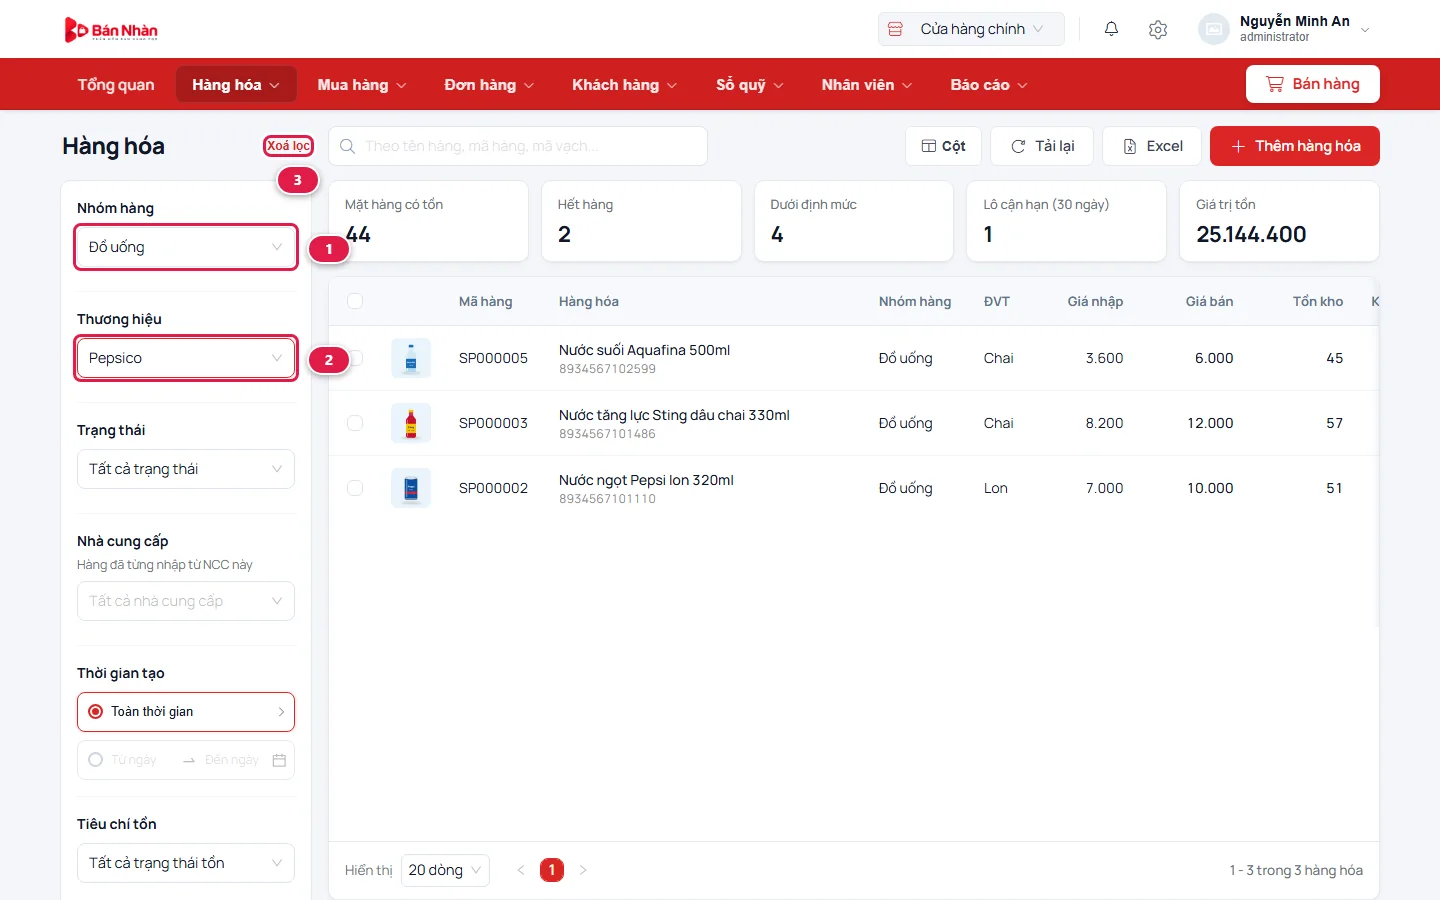Tick checkbox for Pepsi lon 320ml
This screenshot has height=900, width=1440.
[x=355, y=488]
